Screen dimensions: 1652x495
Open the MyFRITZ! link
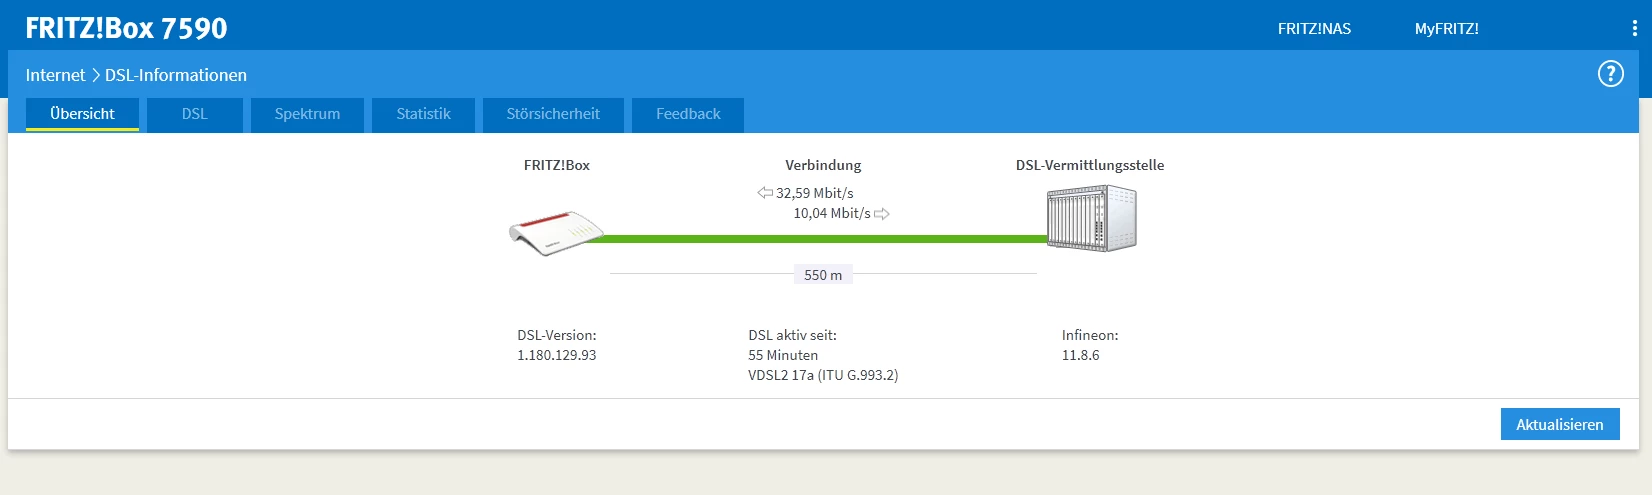(1446, 29)
